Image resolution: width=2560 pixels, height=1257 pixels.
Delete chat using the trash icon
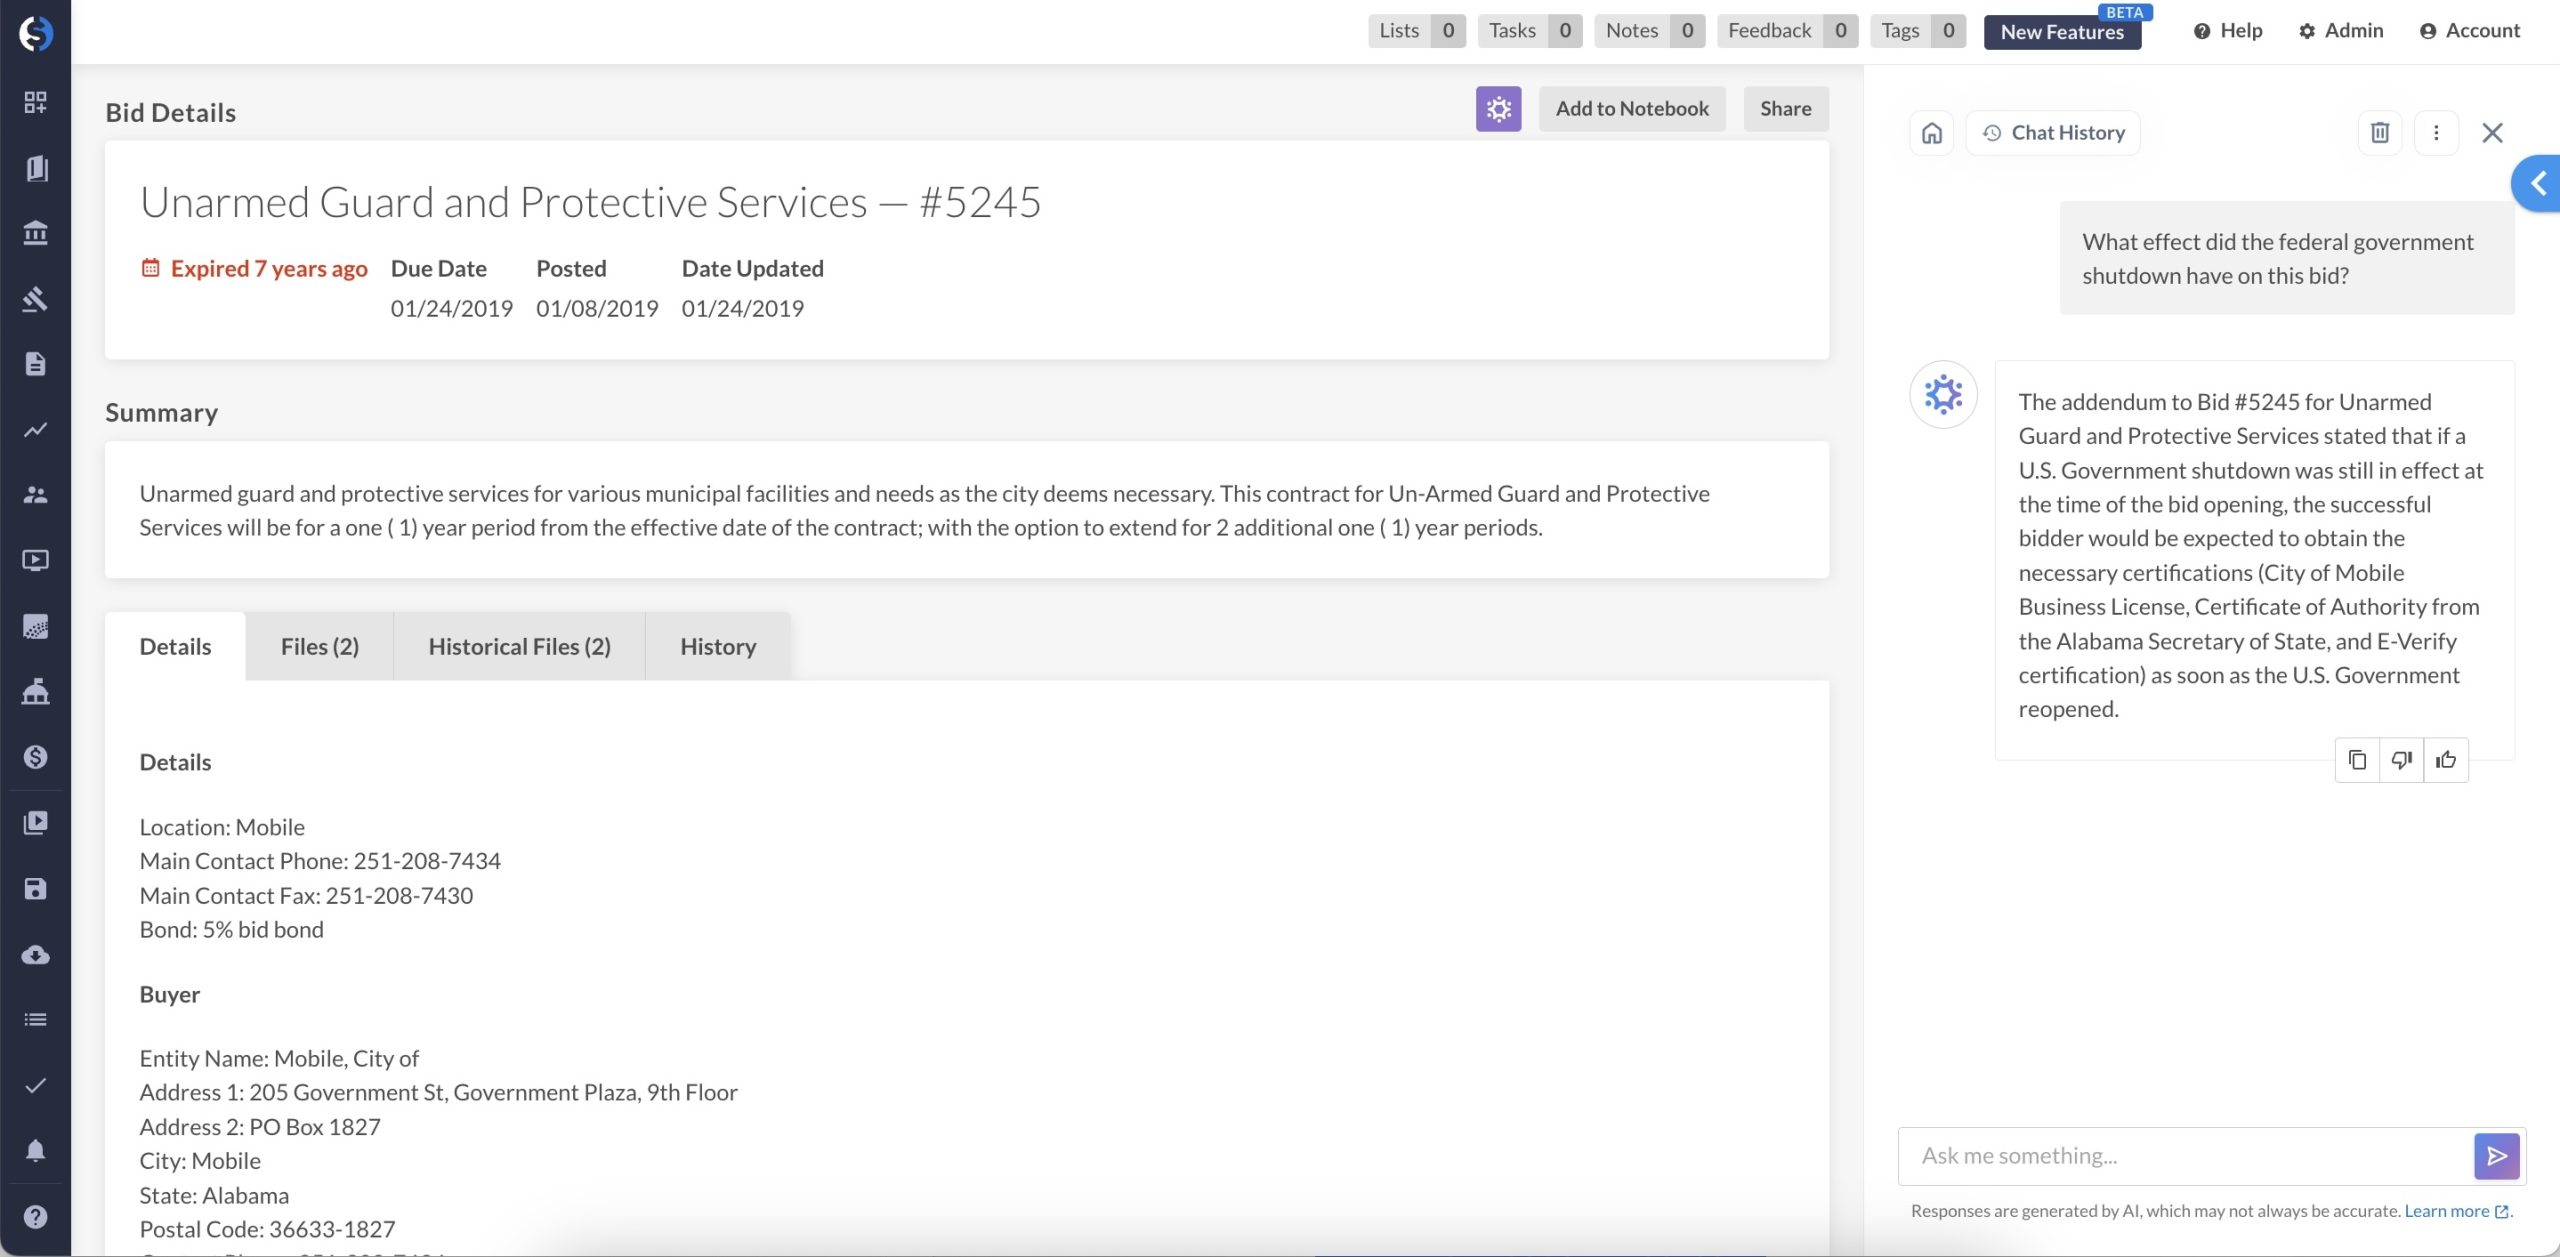[x=2380, y=133]
